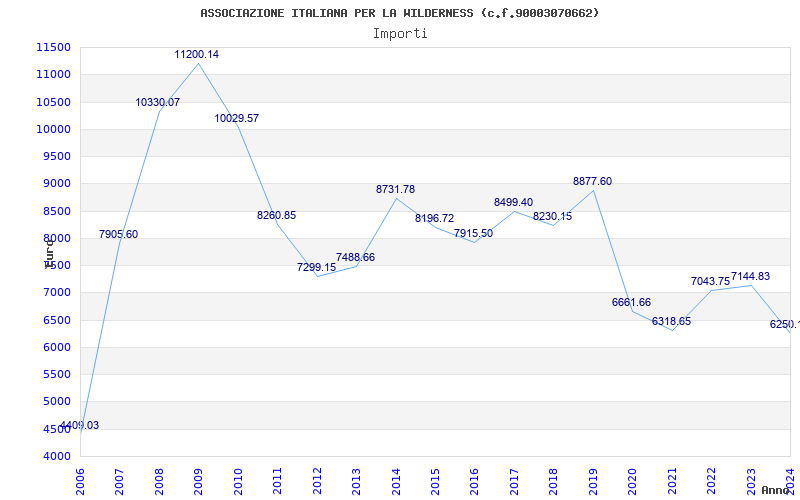The height and width of the screenshot is (500, 800).
Task: Select the 7299.15 data label
Action: point(316,267)
